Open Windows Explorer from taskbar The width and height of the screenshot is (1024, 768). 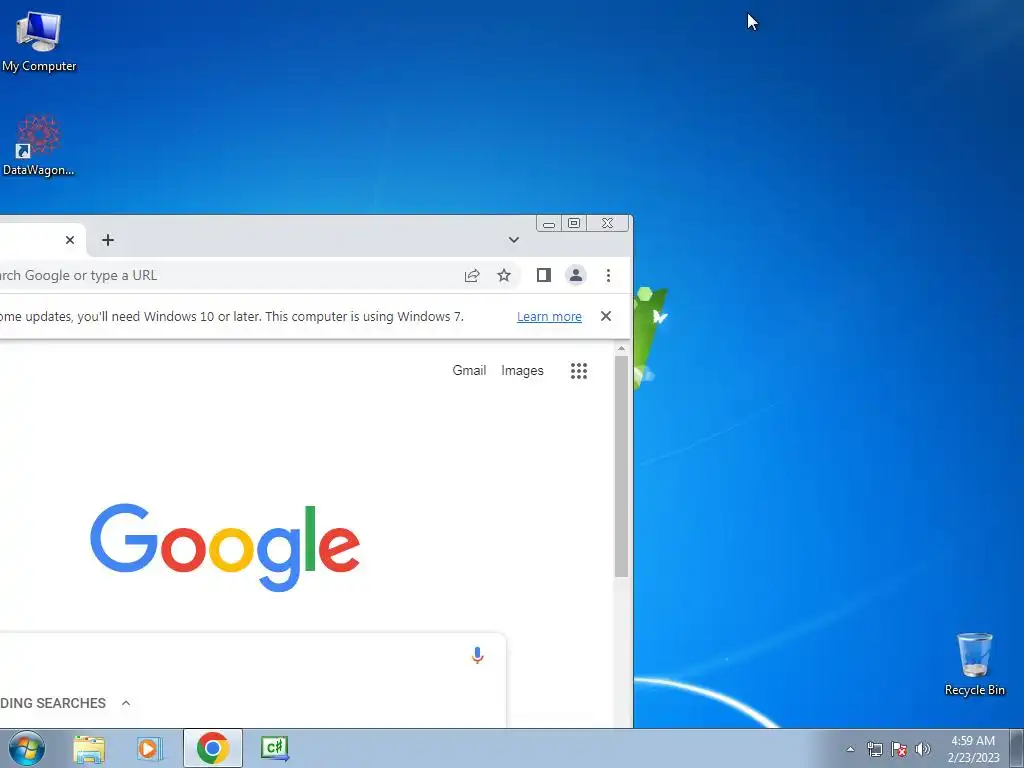tap(89, 748)
